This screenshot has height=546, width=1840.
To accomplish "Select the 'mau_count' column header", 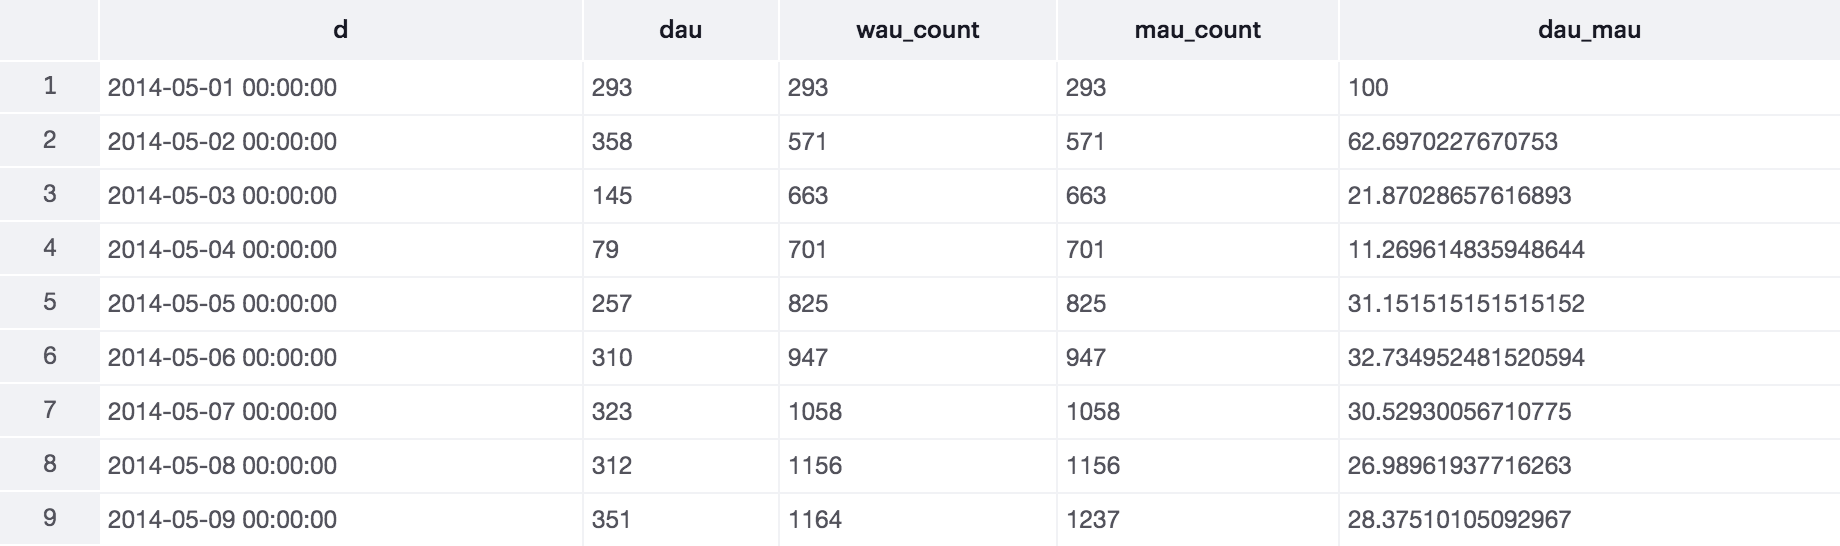I will (x=1197, y=30).
